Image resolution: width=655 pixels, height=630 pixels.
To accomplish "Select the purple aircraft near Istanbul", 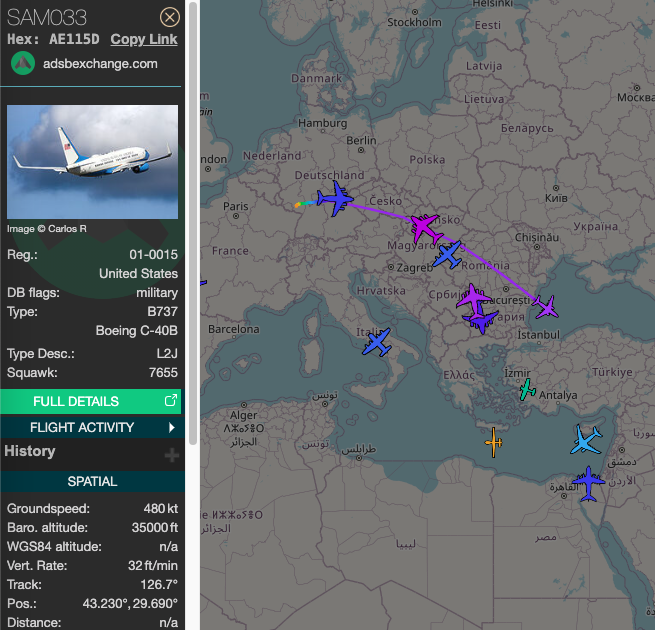I will (545, 306).
